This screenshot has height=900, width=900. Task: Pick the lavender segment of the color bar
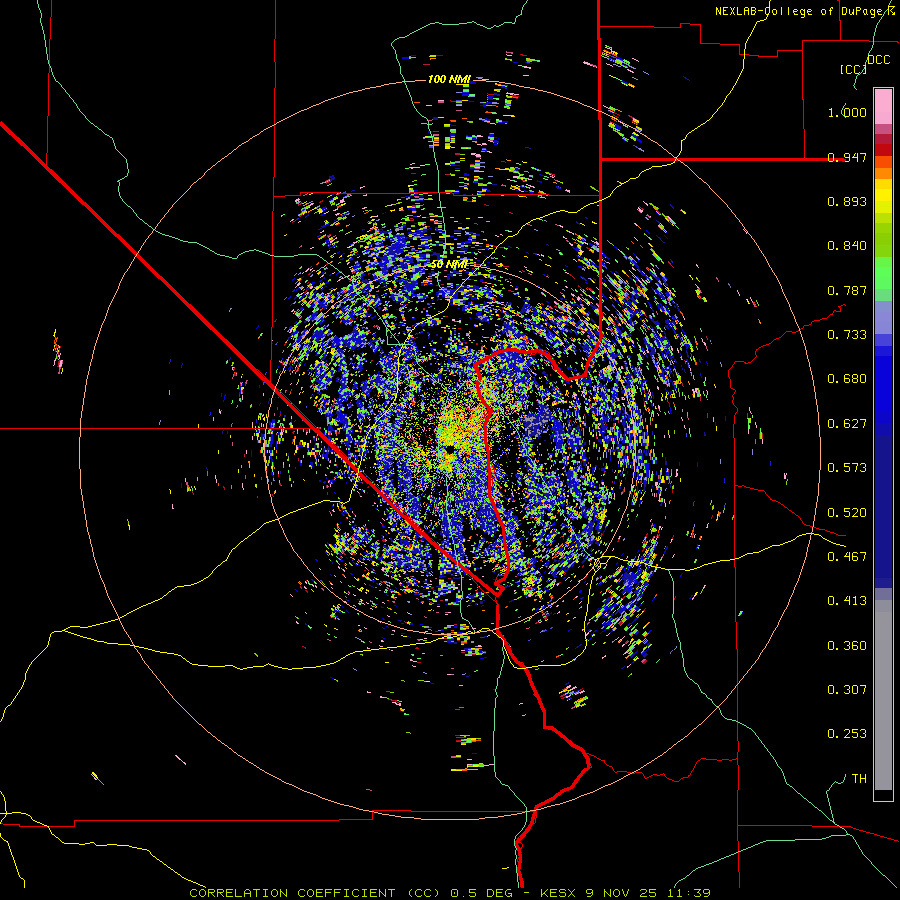pyautogui.click(x=883, y=317)
